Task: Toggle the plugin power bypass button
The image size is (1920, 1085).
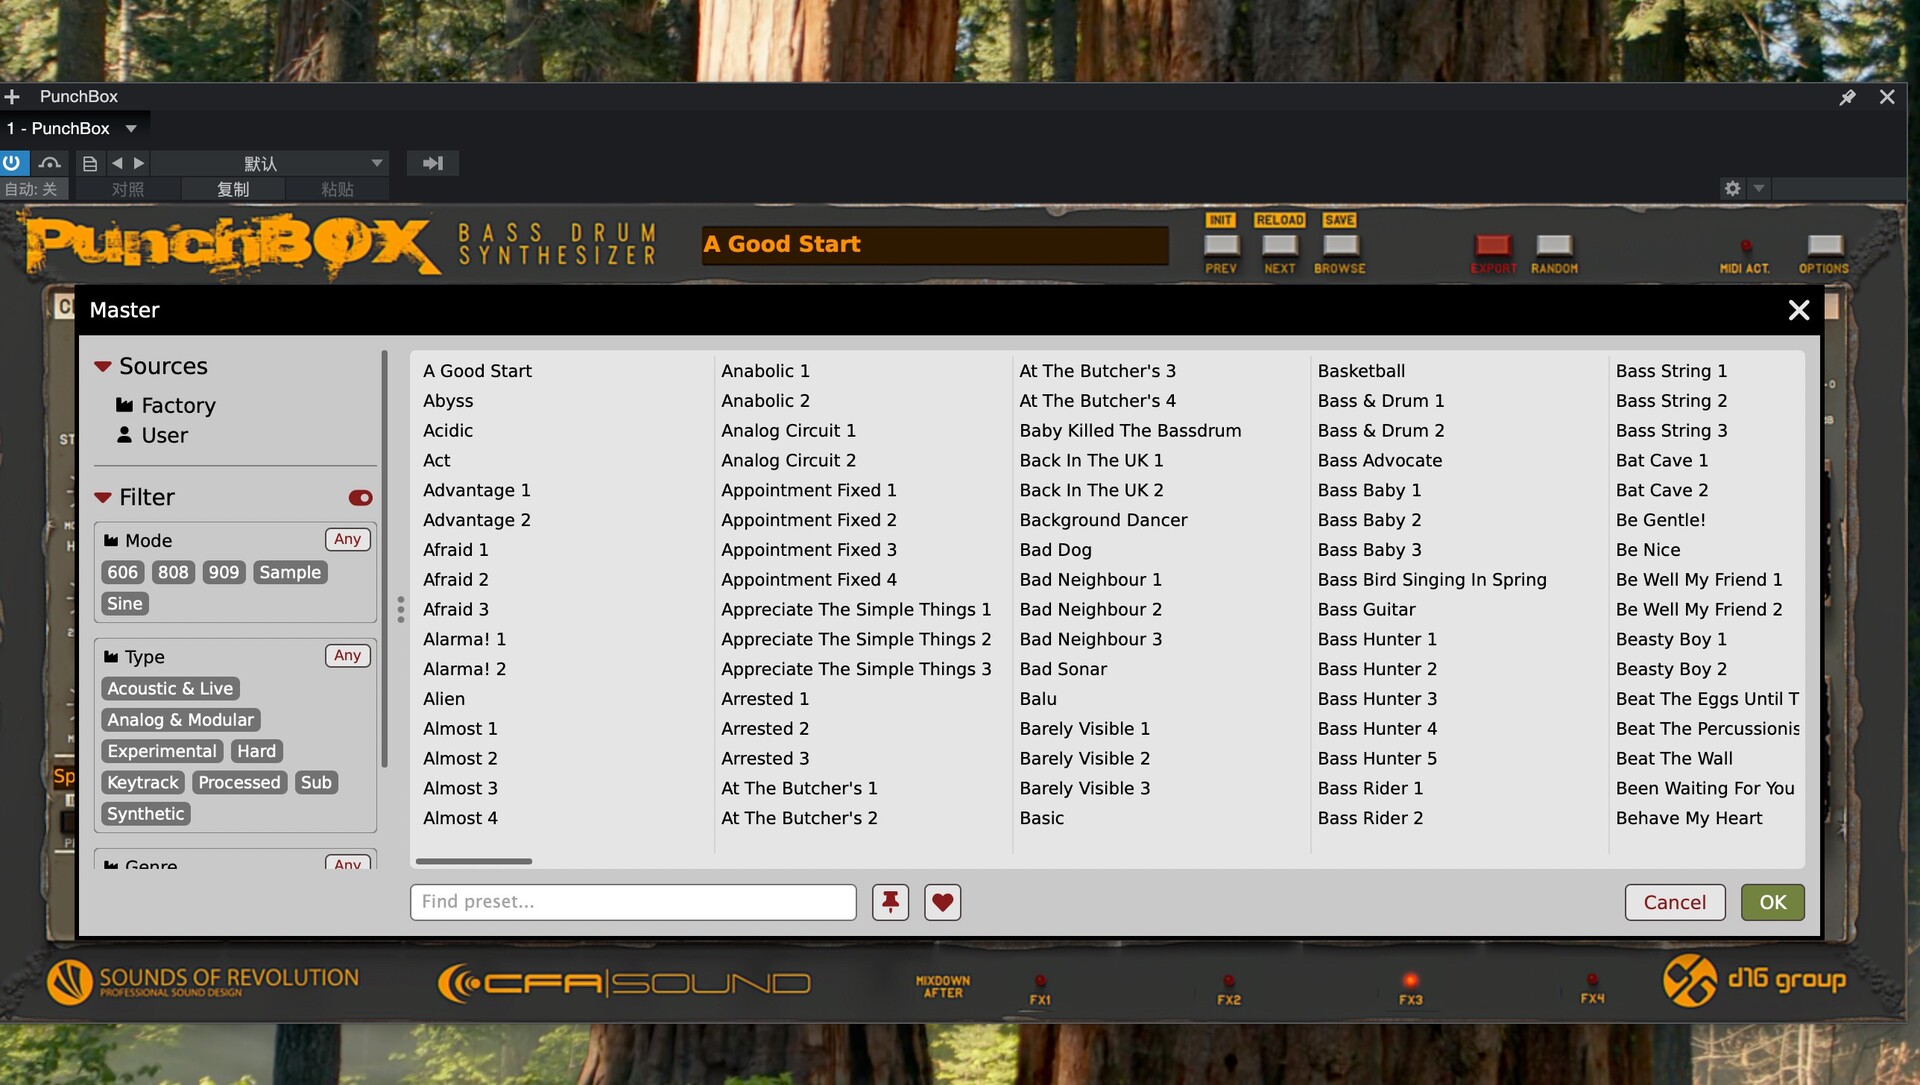Action: click(12, 162)
